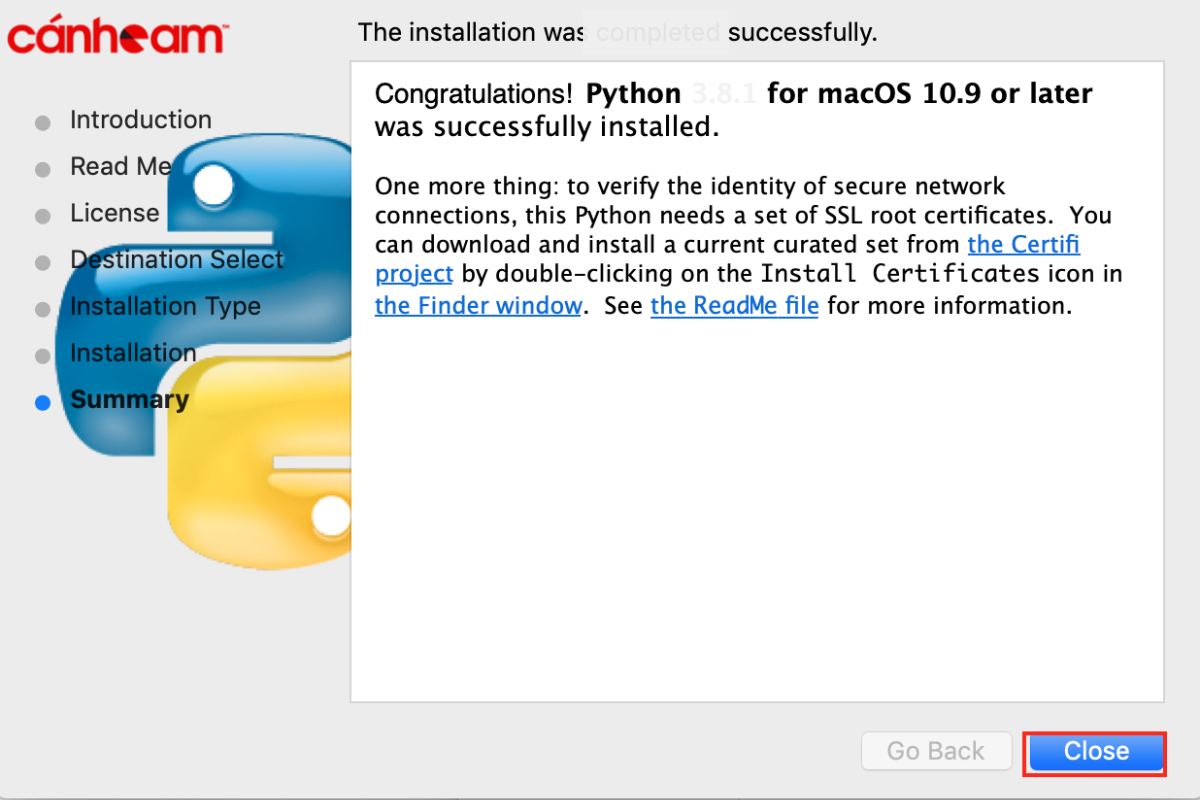This screenshot has width=1200, height=800.
Task: Select the Introduction step
Action: (141, 120)
